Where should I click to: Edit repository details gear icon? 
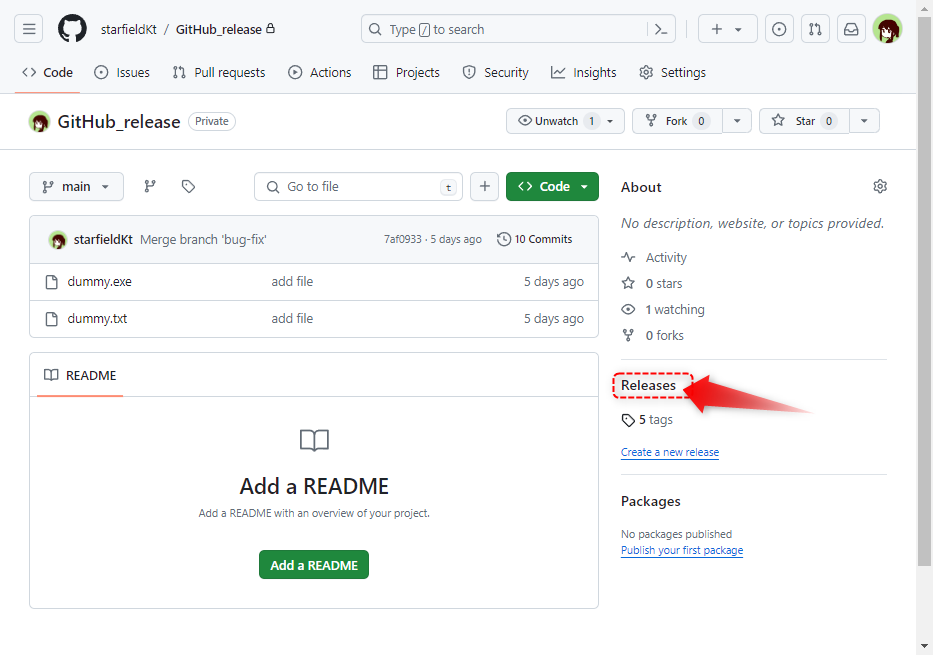tap(880, 187)
